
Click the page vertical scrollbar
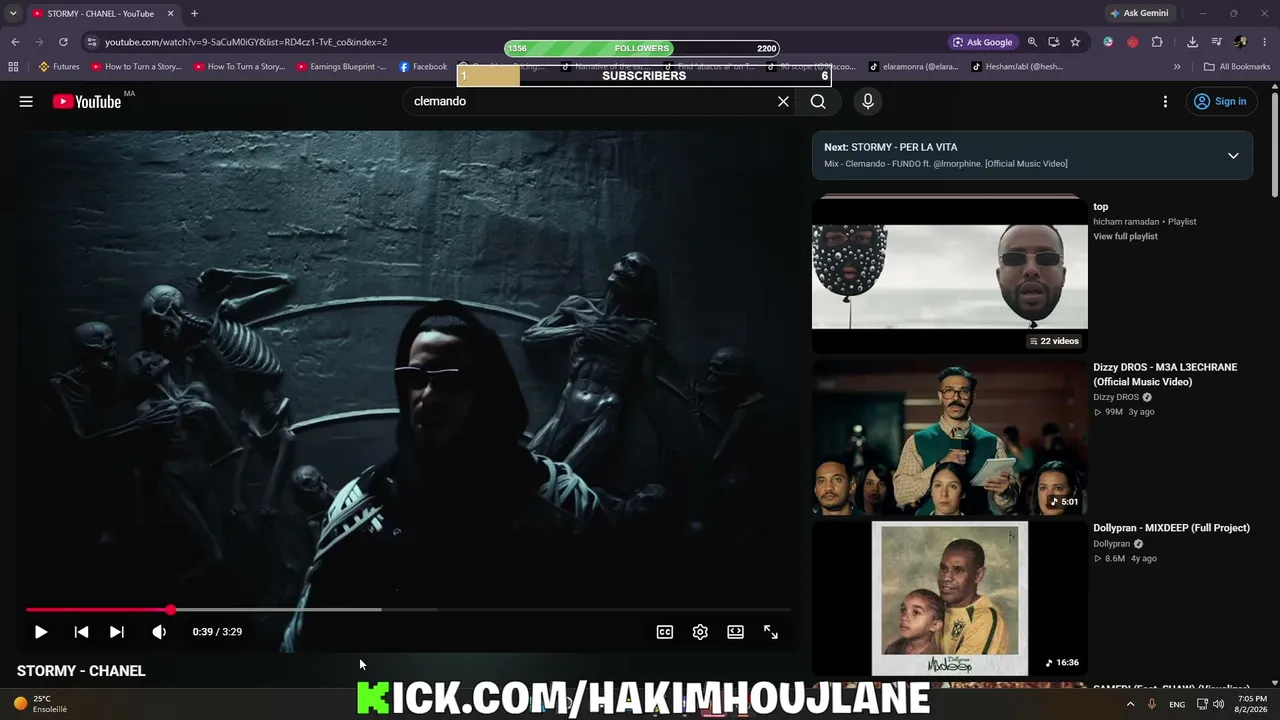pos(1274,143)
